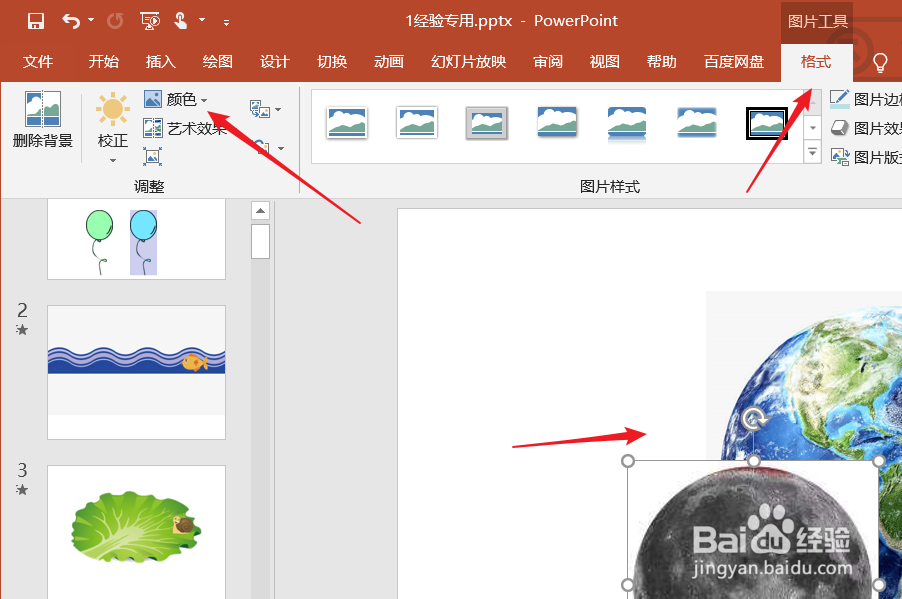Go to the 设计 tab
The image size is (902, 599).
click(x=274, y=62)
